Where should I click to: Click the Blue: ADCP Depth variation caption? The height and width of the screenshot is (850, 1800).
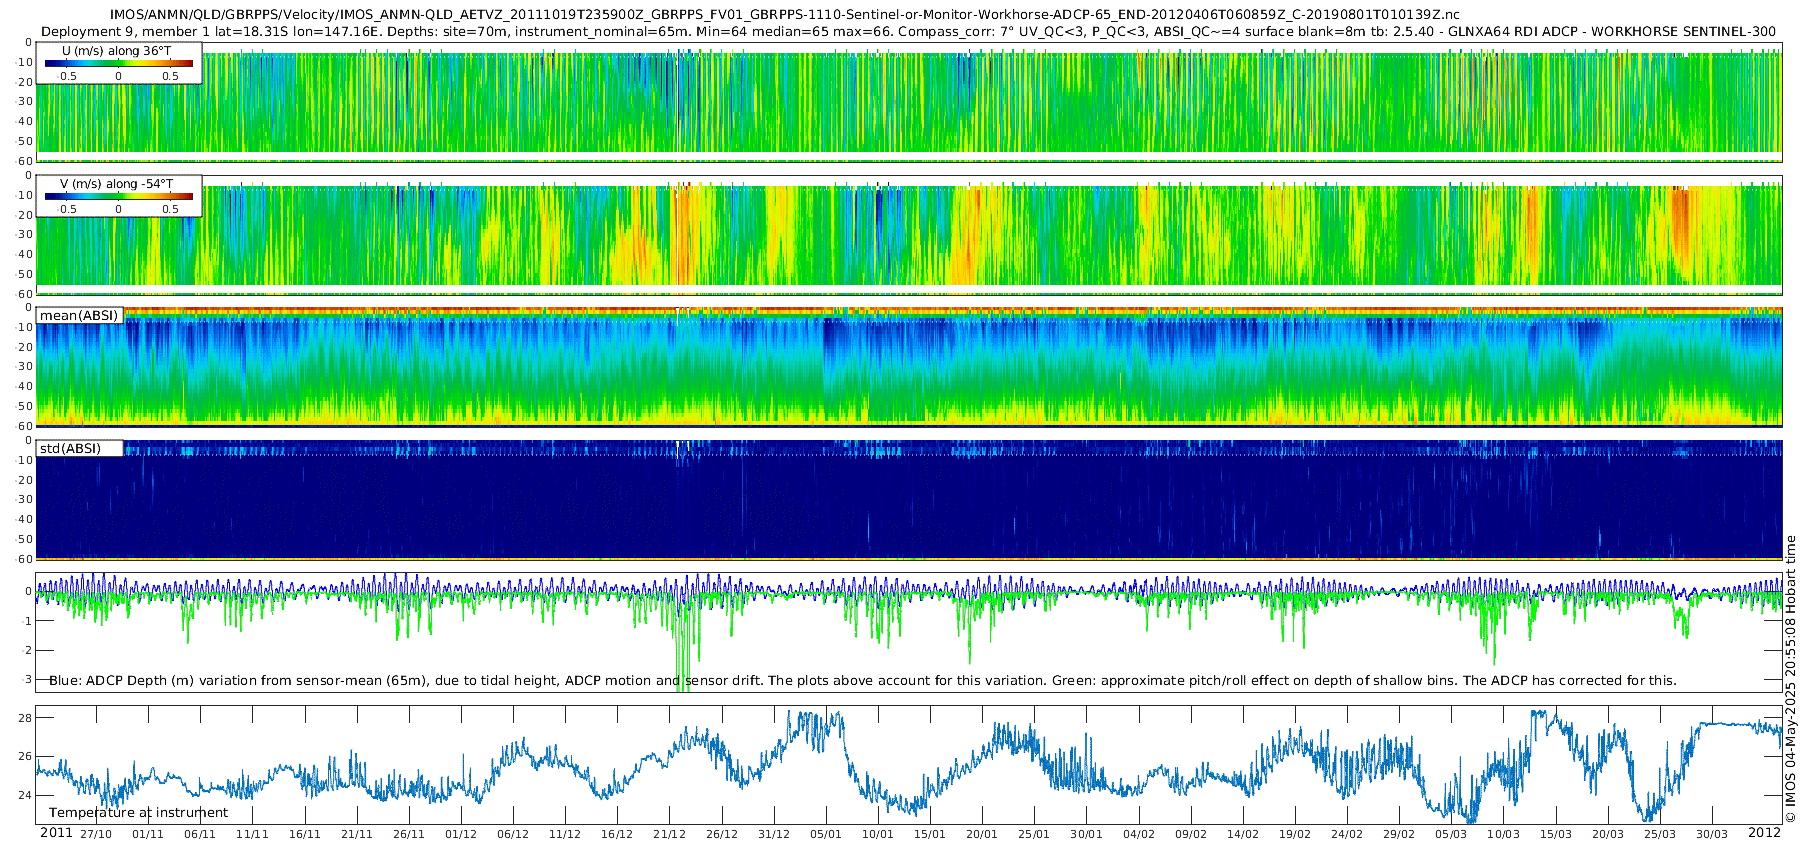[x=863, y=681]
